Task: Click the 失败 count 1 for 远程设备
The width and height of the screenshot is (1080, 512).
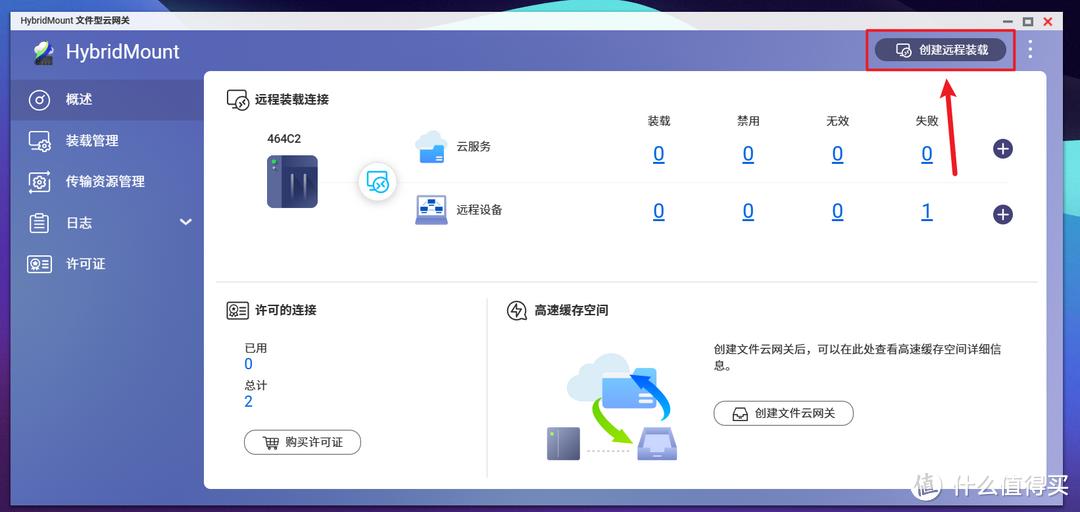Action: pos(927,211)
